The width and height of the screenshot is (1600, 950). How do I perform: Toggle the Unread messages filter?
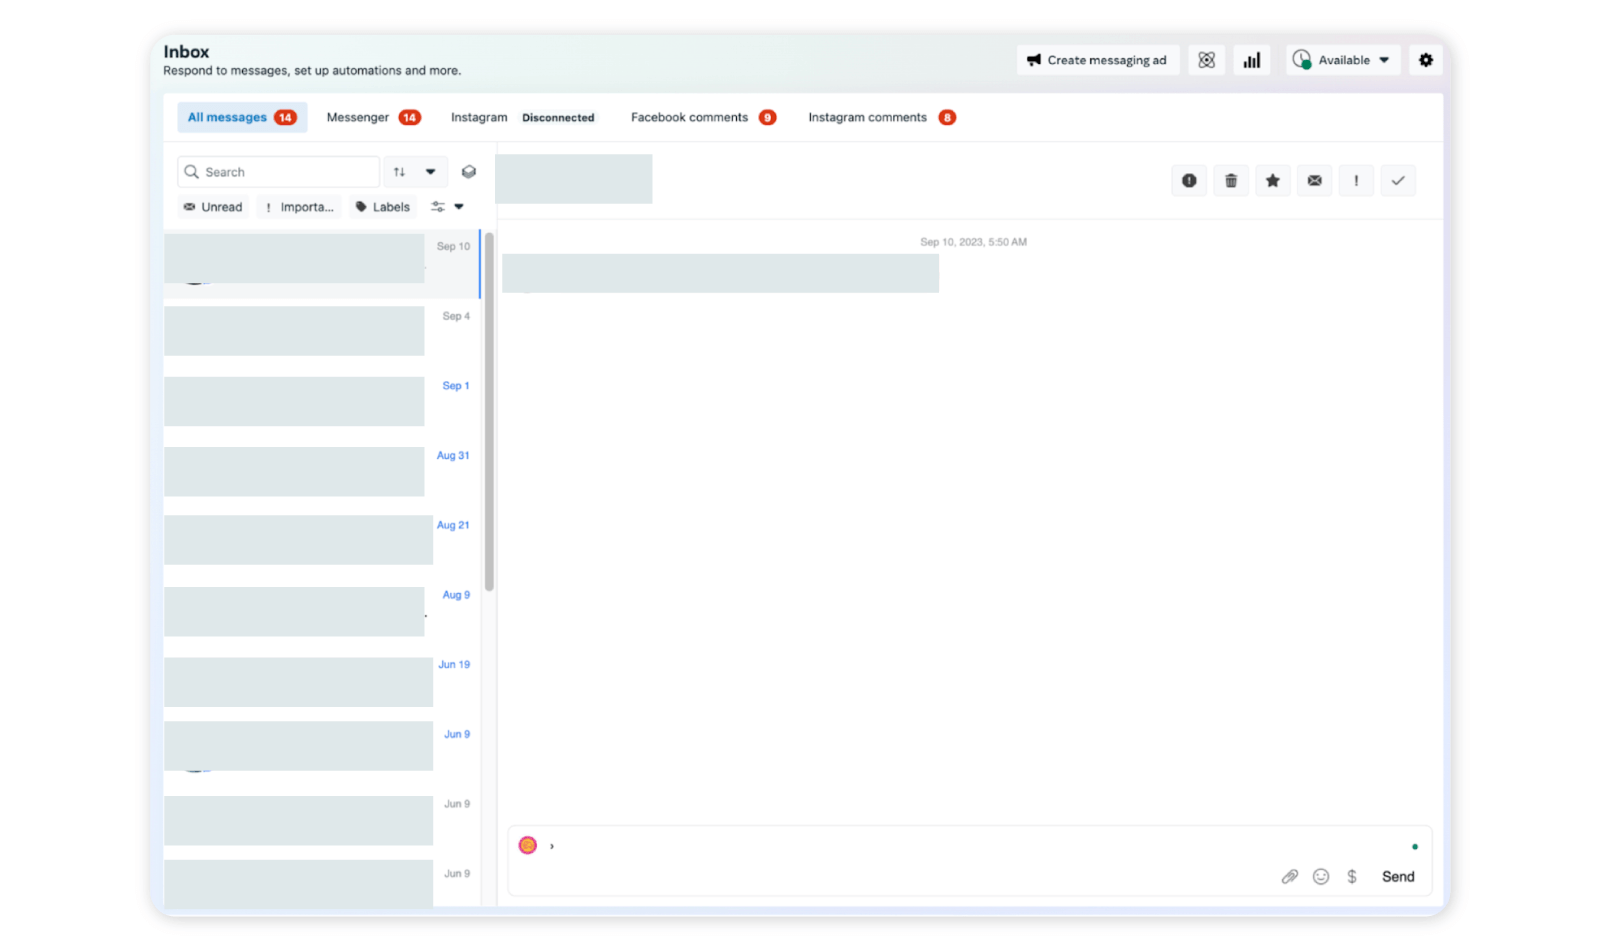pos(212,207)
